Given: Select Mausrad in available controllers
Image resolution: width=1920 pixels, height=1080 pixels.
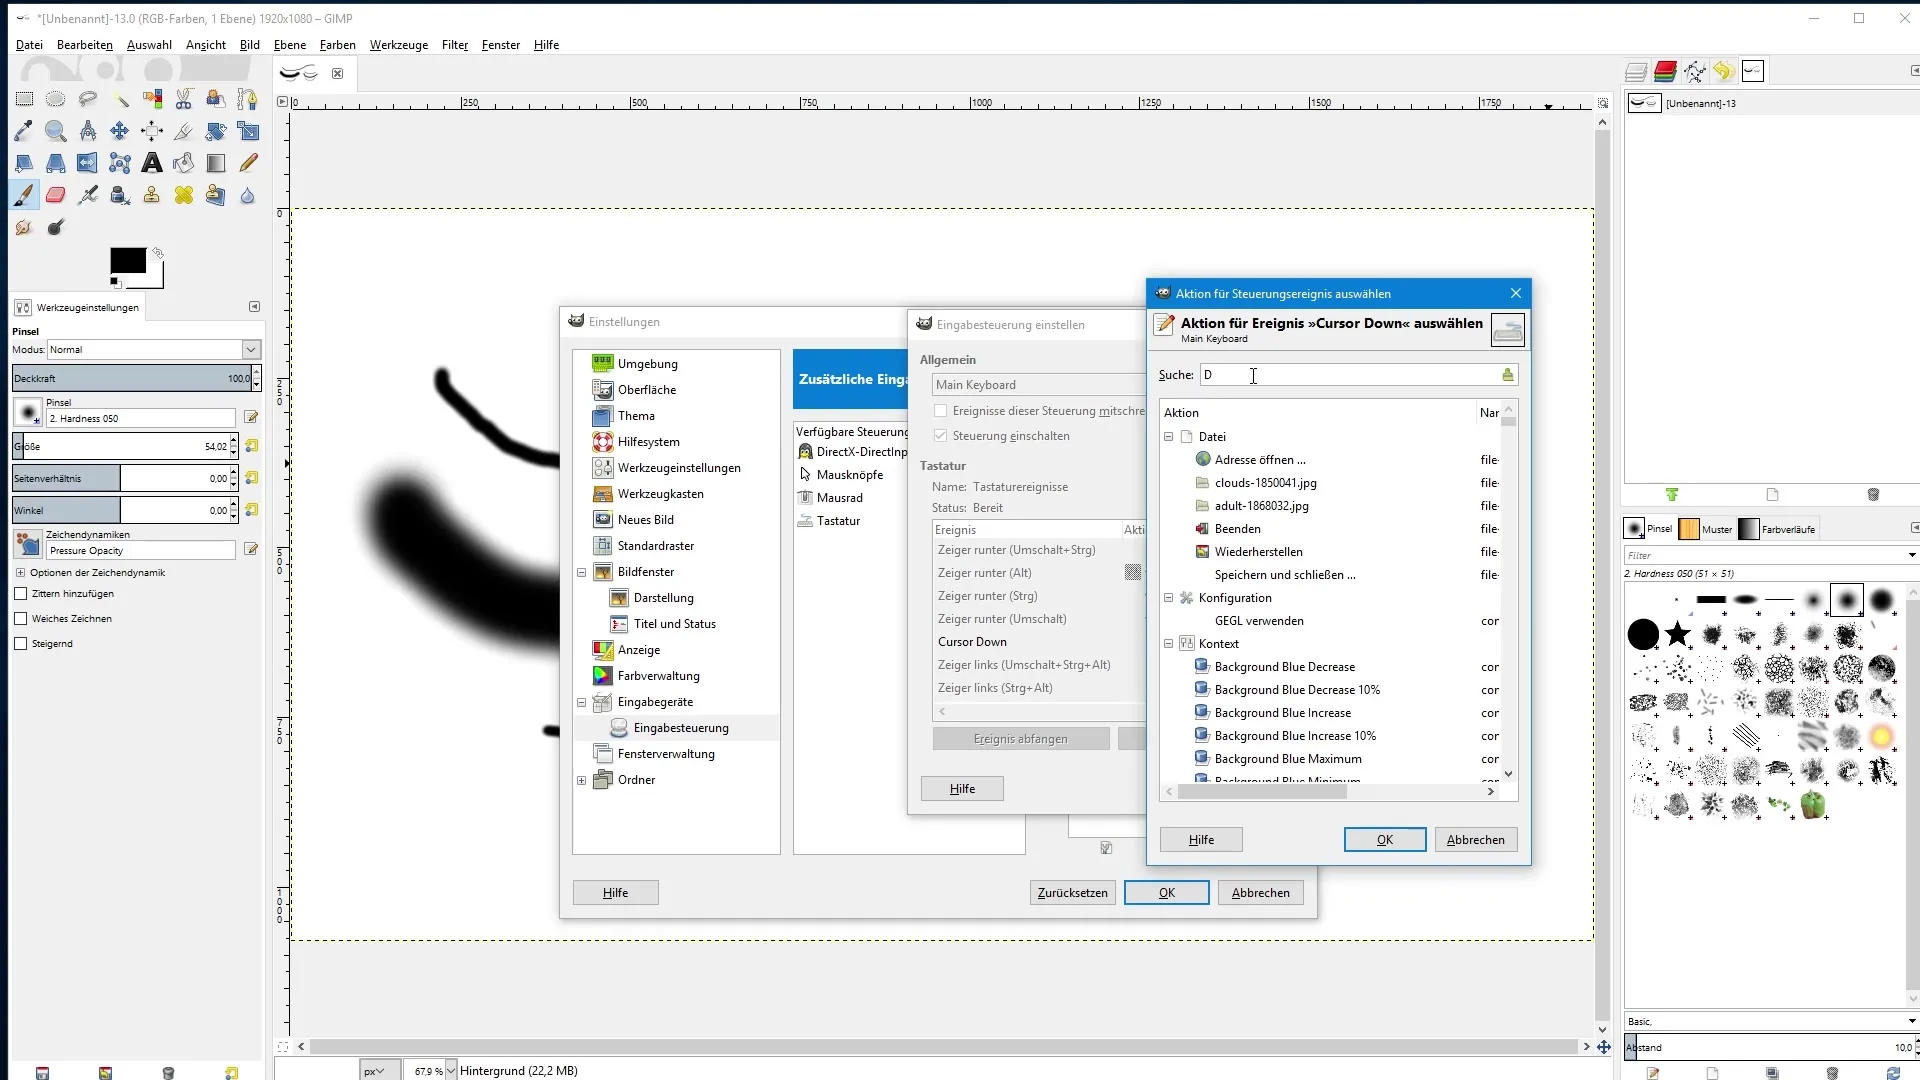Looking at the screenshot, I should tap(840, 498).
